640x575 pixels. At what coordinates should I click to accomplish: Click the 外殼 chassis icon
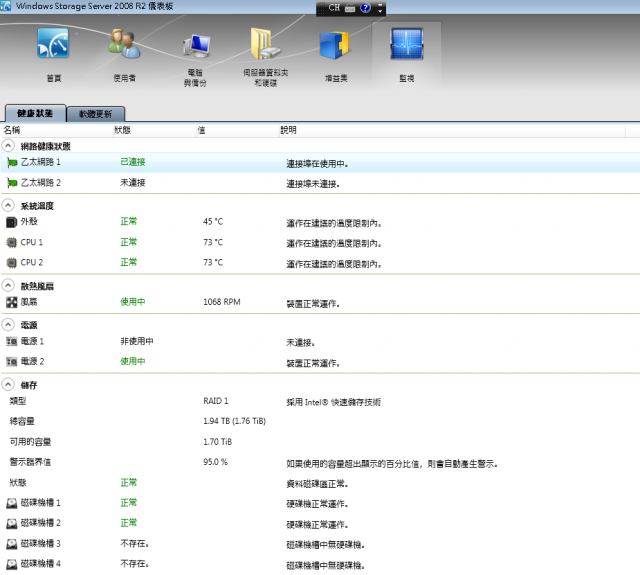click(11, 222)
